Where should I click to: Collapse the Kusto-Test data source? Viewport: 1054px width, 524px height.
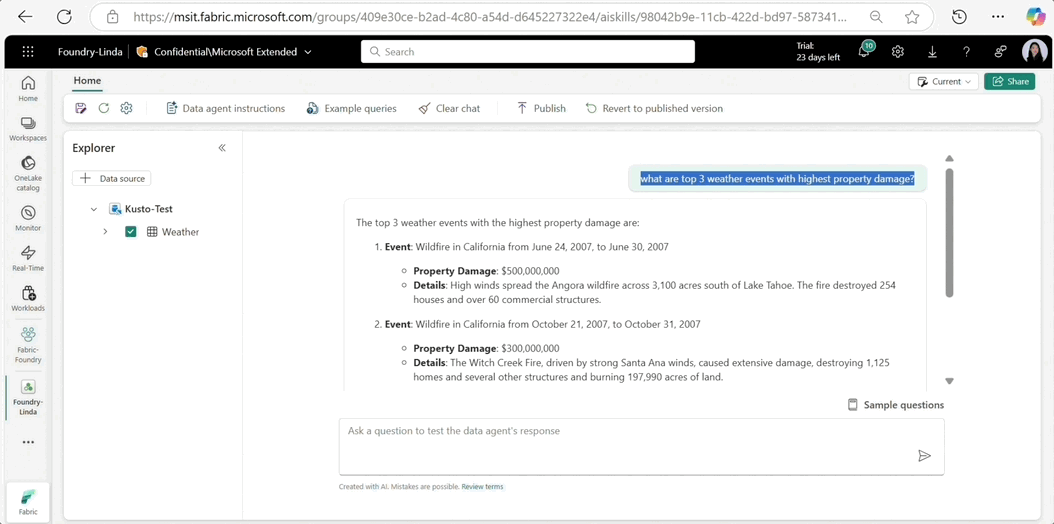point(93,209)
